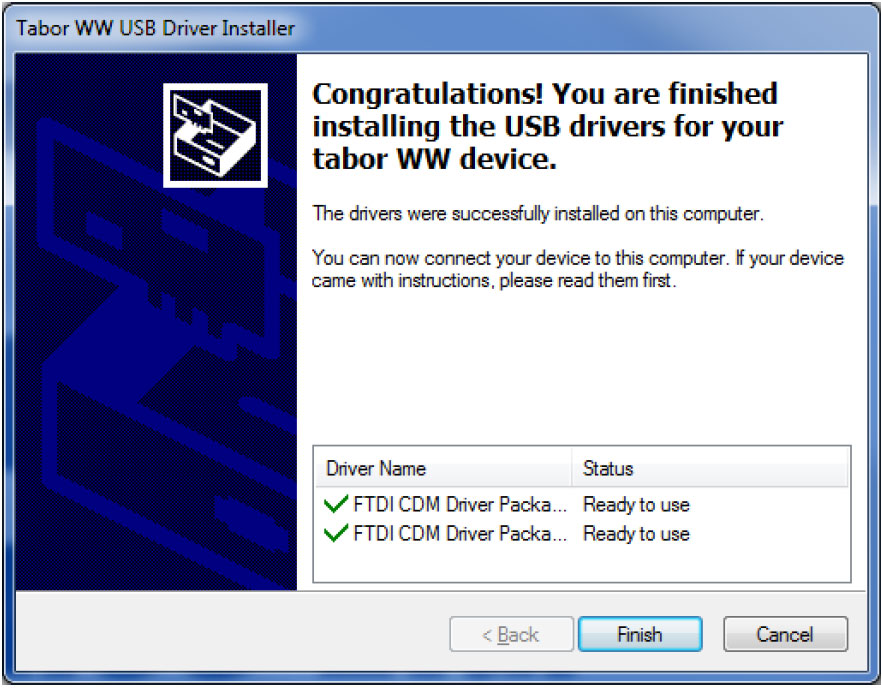Image resolution: width=882 pixels, height=688 pixels.
Task: Click the Tabor WW USB Driver Installer title bar
Action: coord(441,28)
